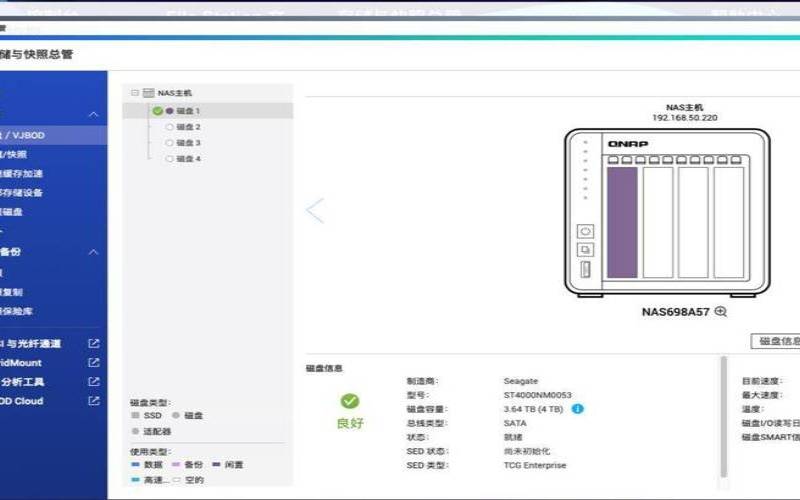
Task: Click the copy button on NAS diagram
Action: pos(585,250)
